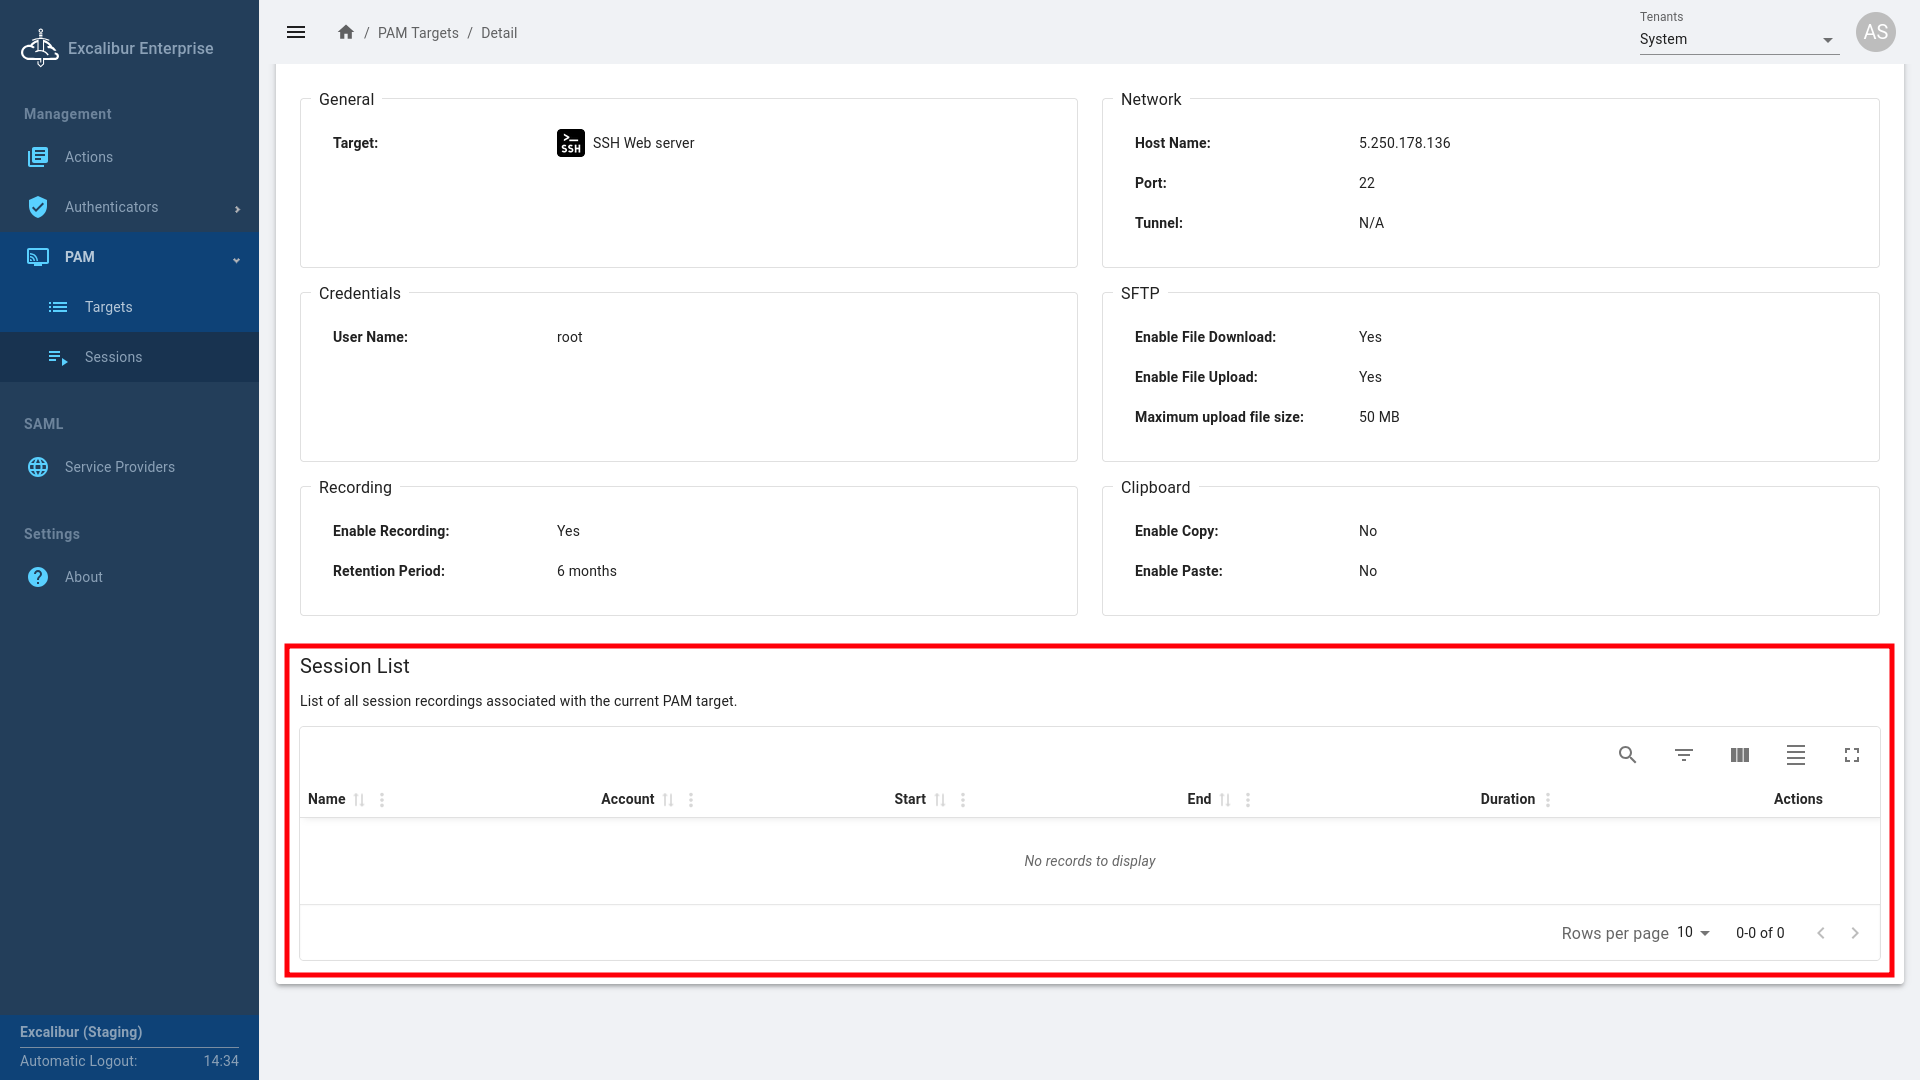Click the show/hide columns icon
Screen dimensions: 1920x1080
[x=1739, y=755]
